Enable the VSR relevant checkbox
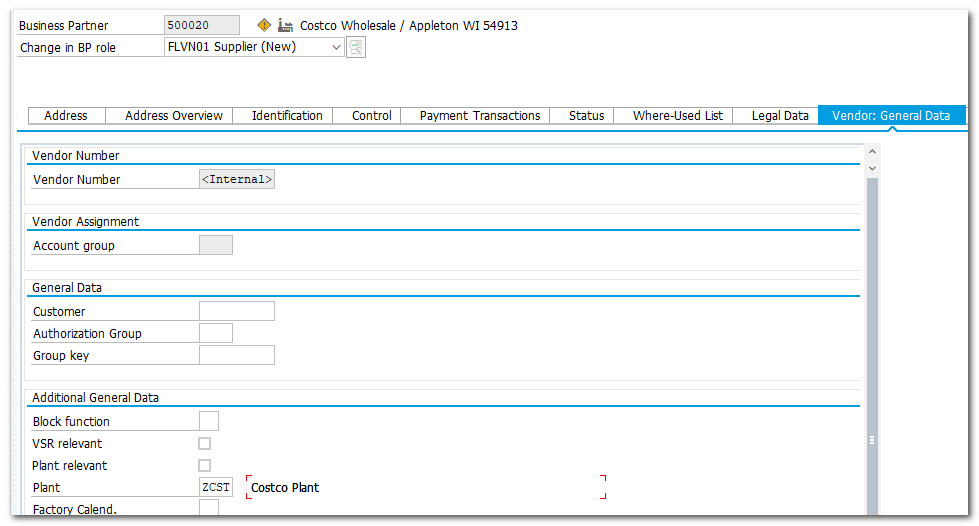 pos(205,444)
